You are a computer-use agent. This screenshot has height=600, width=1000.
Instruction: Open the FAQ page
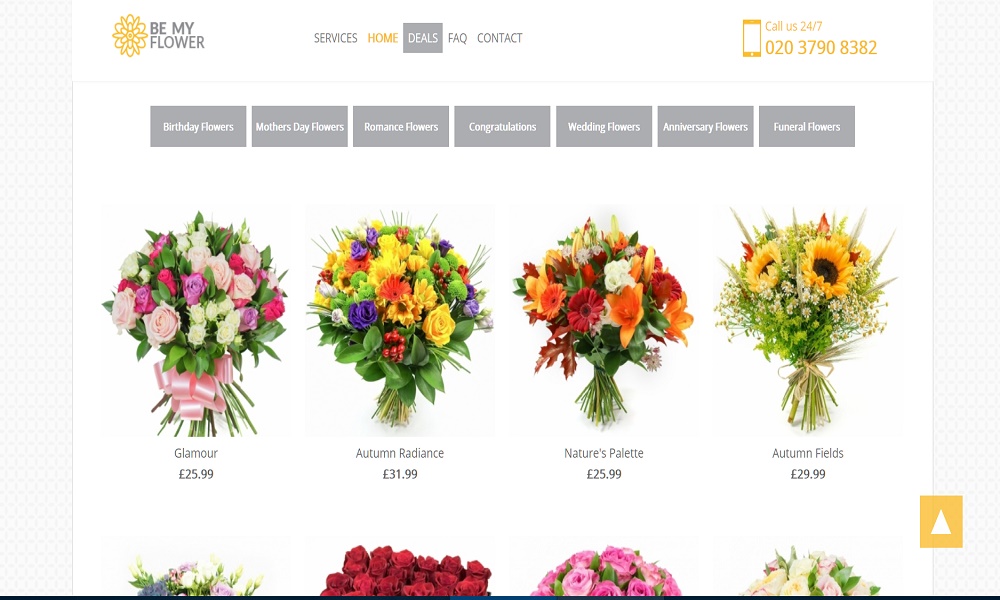(x=457, y=38)
